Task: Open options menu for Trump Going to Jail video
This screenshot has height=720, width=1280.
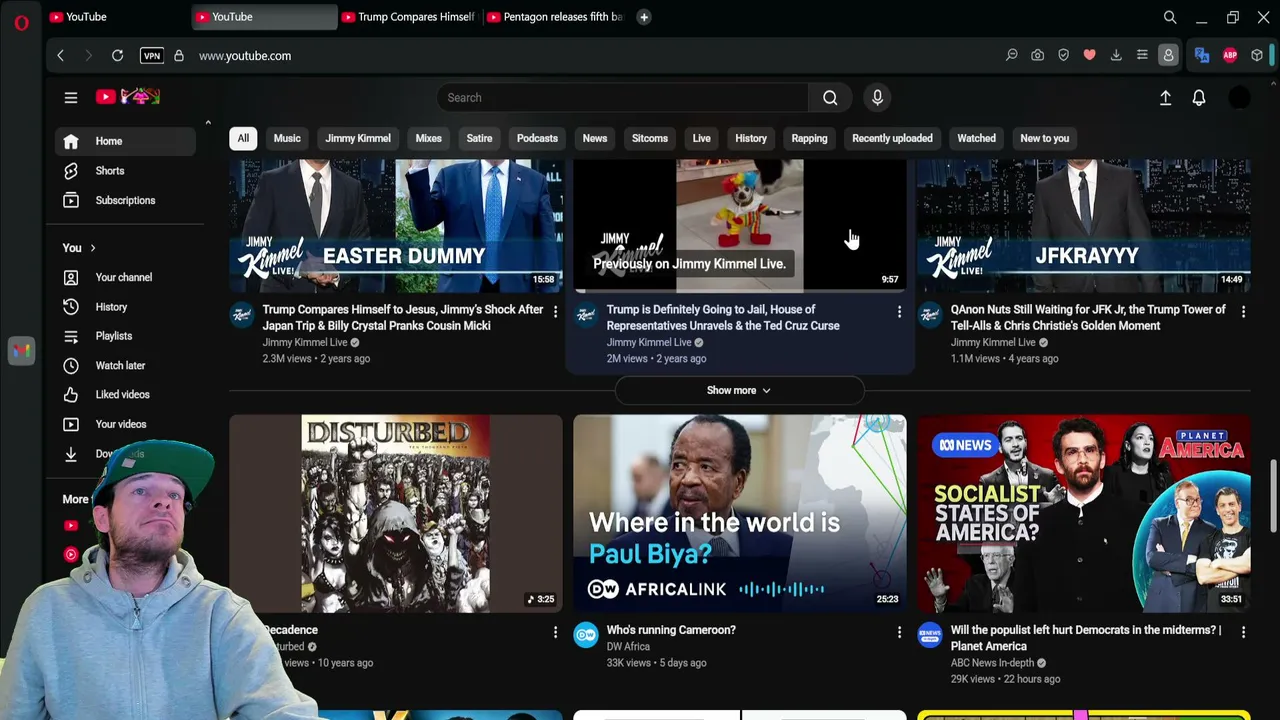Action: 899,312
